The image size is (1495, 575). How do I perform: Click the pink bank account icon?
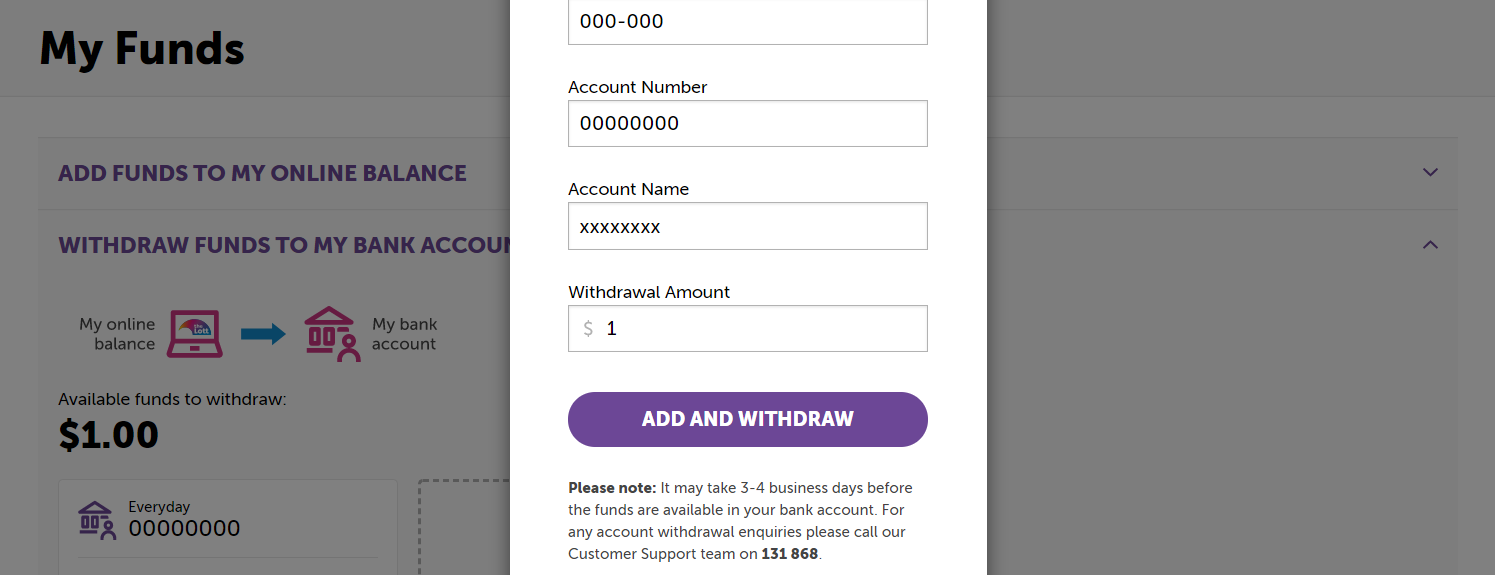tap(331, 334)
